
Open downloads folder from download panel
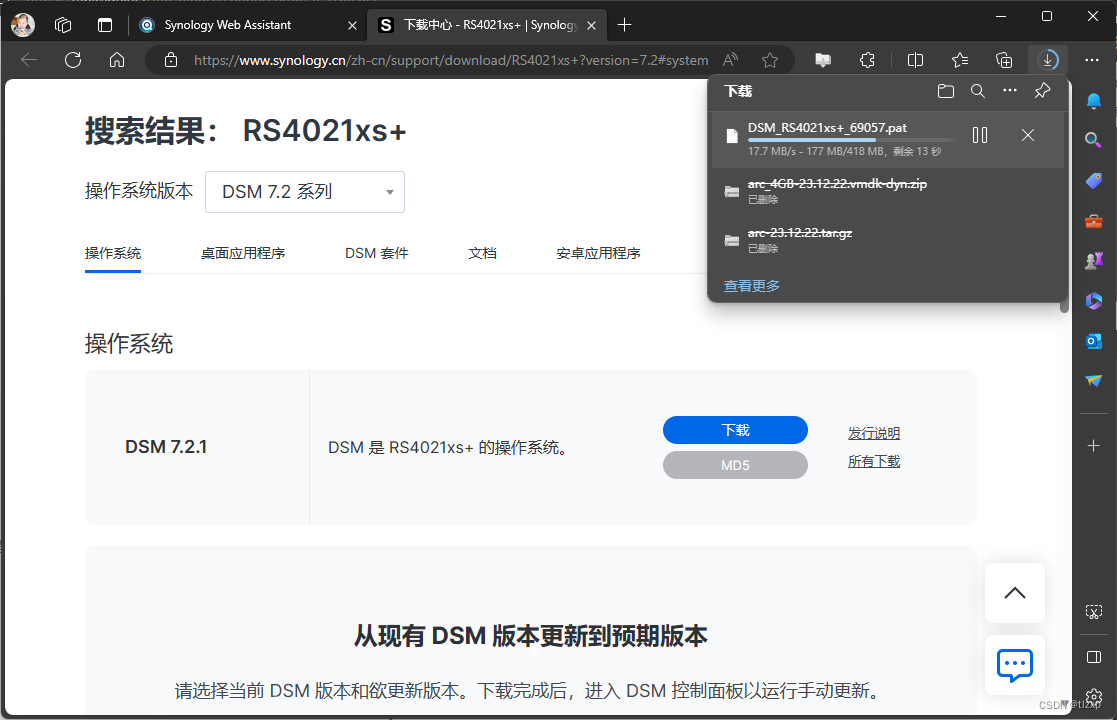[x=945, y=91]
